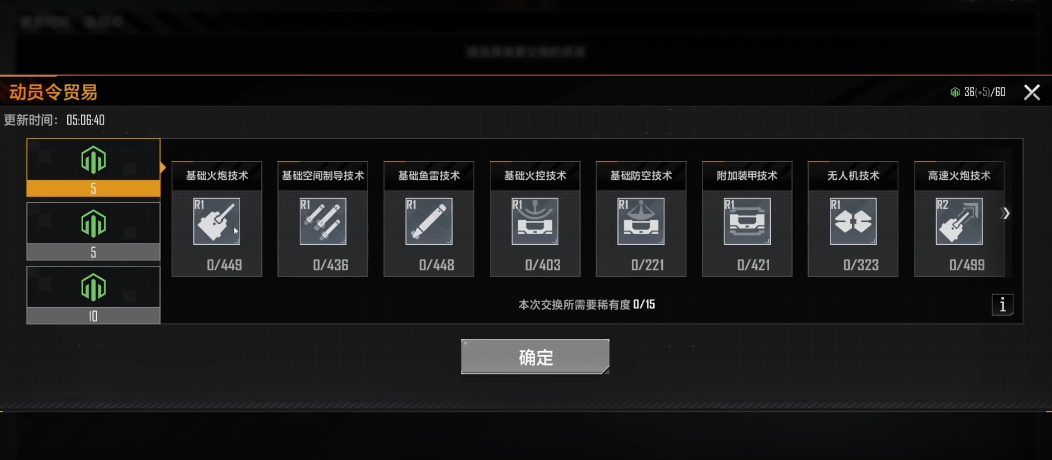Select the 基础火炮技术 cannon icon
1052x460 pixels.
coord(217,221)
